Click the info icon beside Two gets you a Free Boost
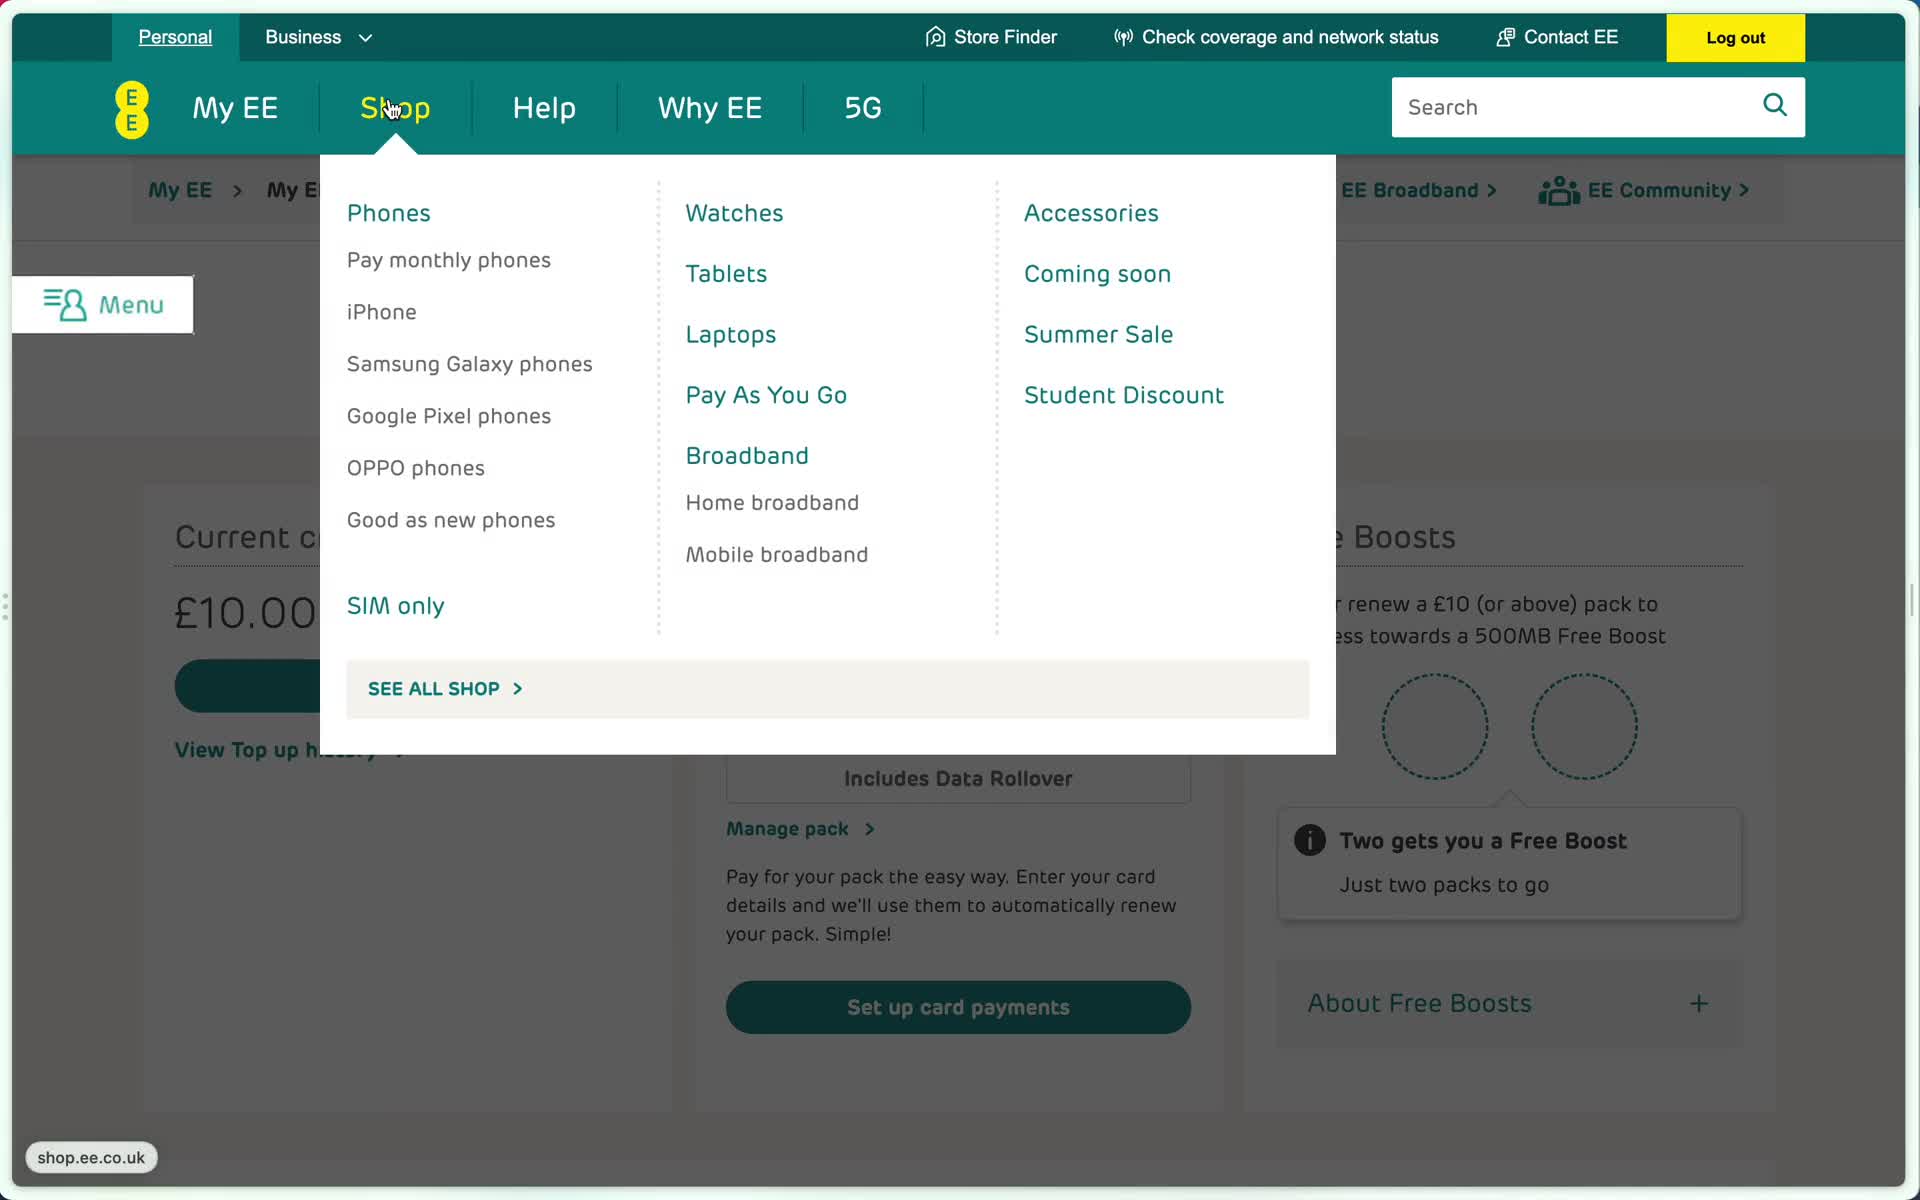This screenshot has width=1920, height=1200. (x=1310, y=840)
